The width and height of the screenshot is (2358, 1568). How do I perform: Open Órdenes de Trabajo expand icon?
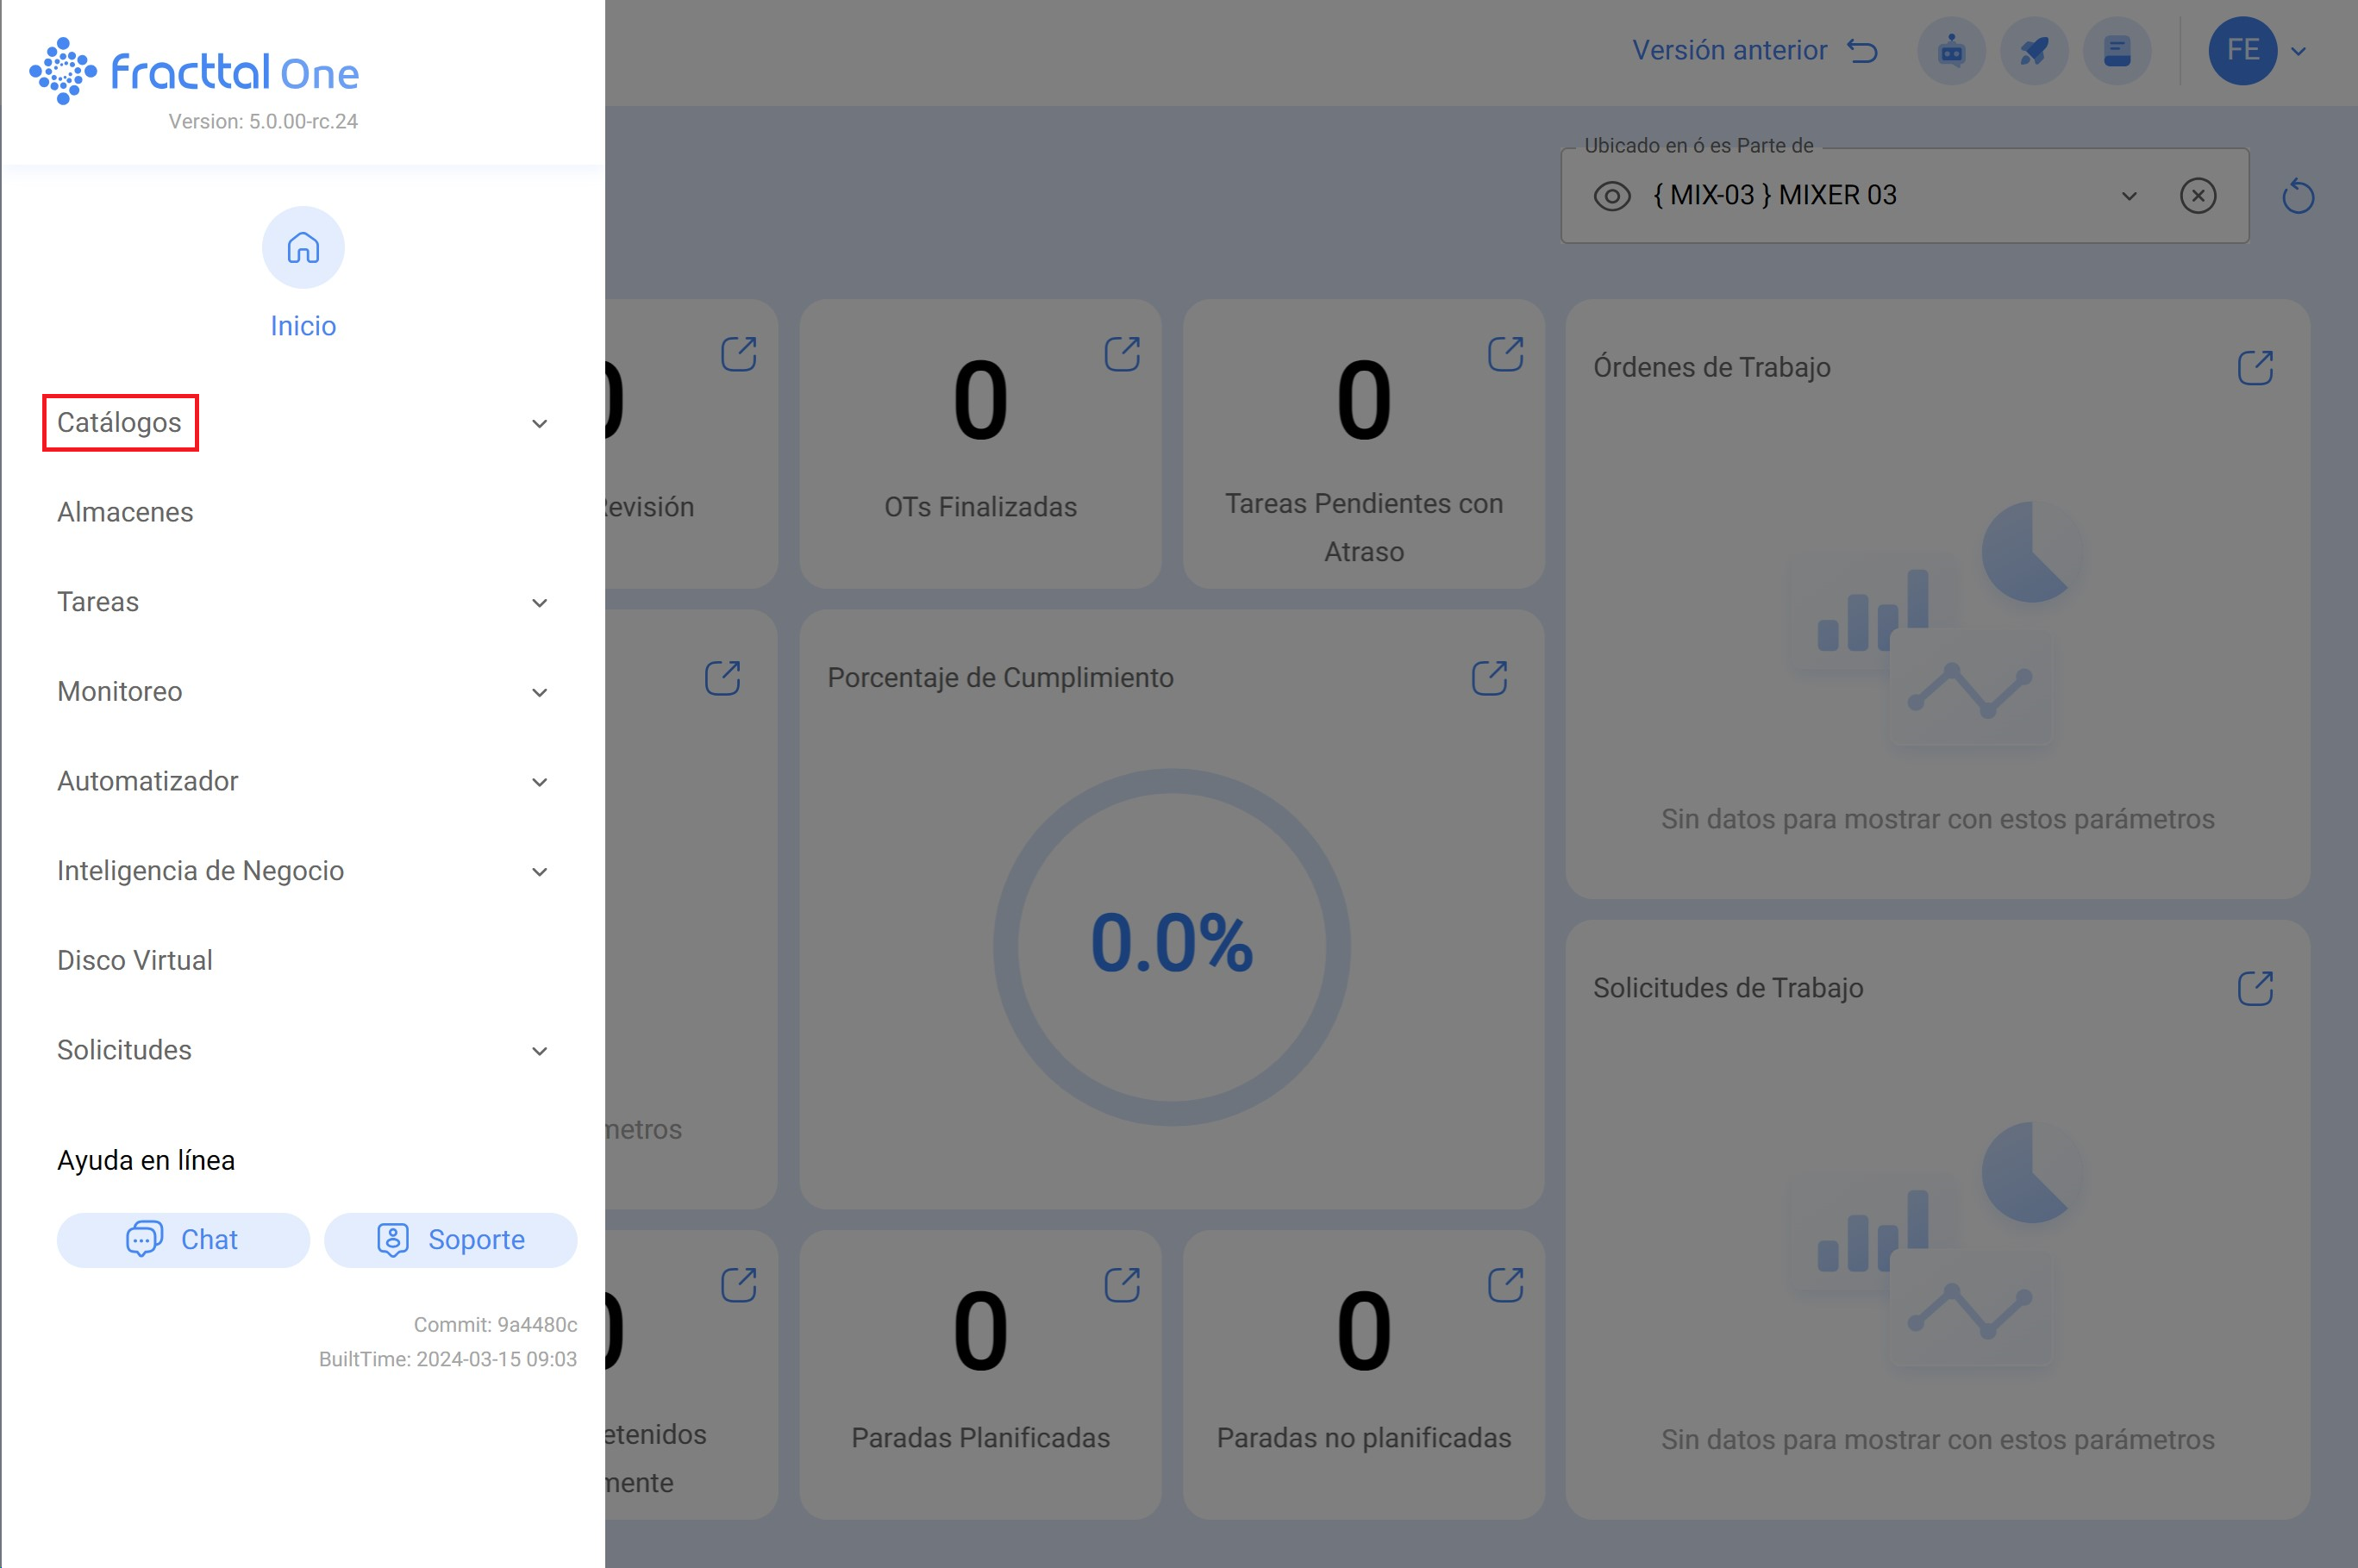pyautogui.click(x=2255, y=367)
